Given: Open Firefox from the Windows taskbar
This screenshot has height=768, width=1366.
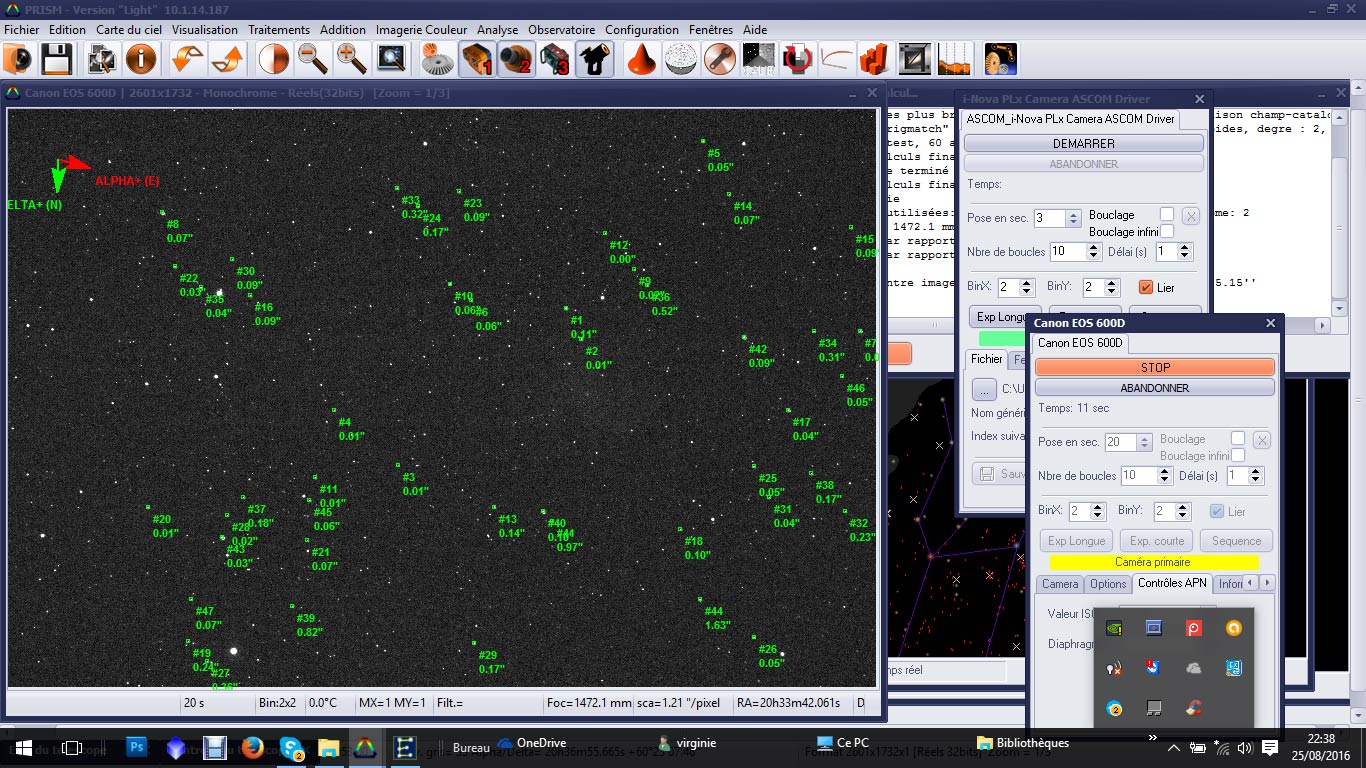Looking at the screenshot, I should point(252,747).
